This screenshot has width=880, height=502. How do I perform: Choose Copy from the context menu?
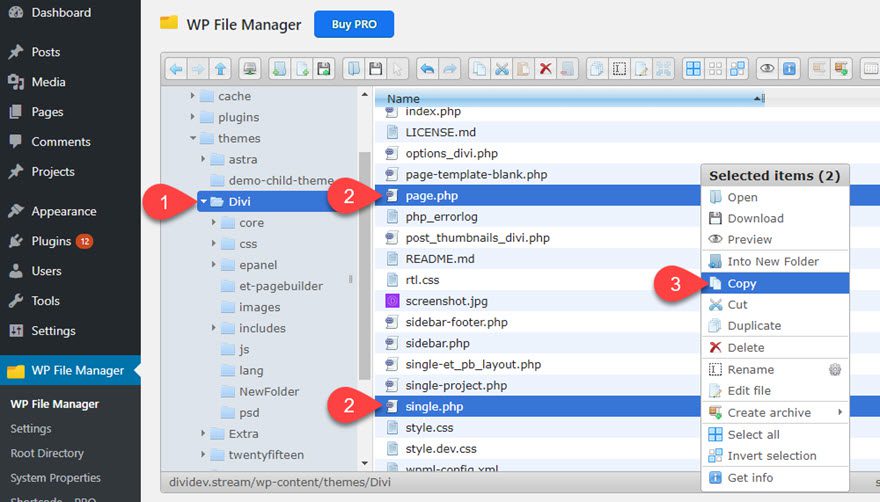(775, 284)
